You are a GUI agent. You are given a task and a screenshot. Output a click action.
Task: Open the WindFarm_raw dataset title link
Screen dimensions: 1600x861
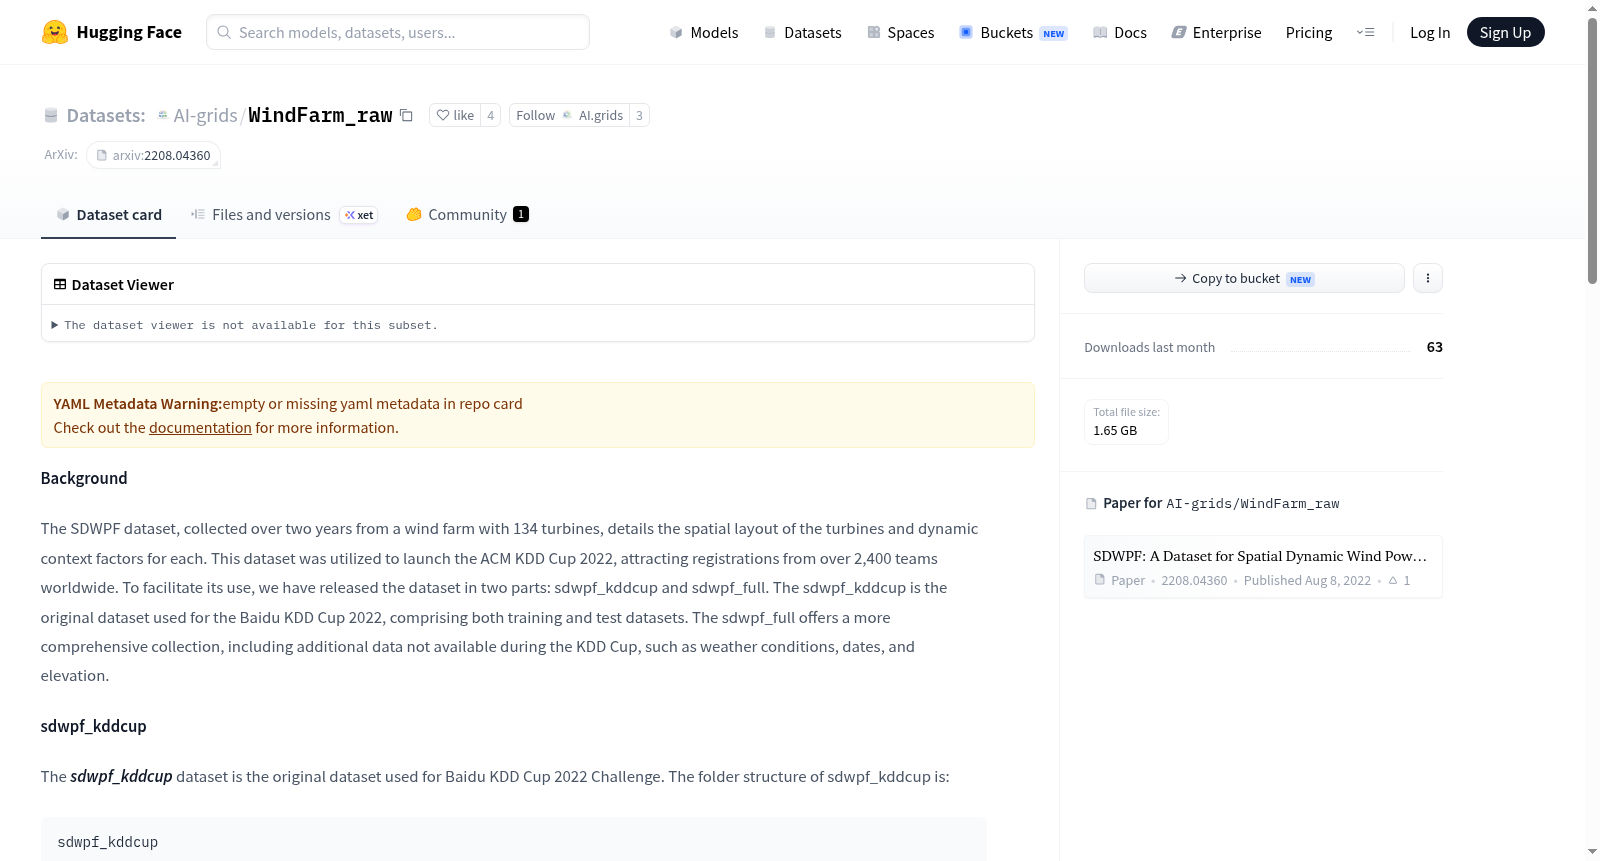point(320,115)
